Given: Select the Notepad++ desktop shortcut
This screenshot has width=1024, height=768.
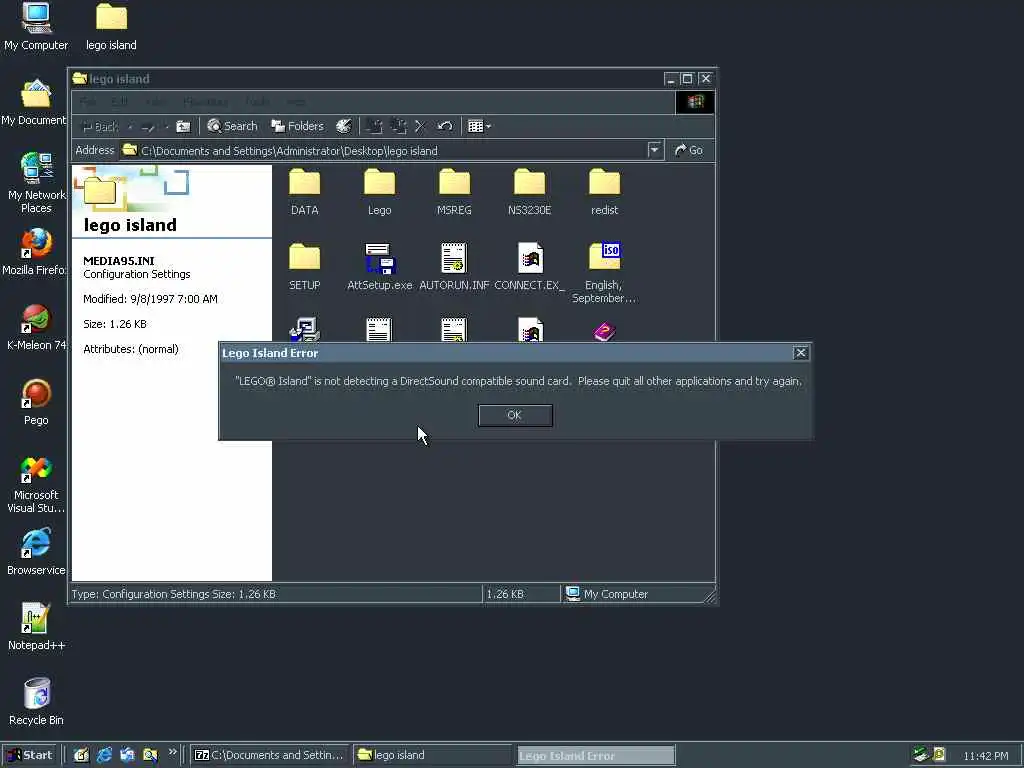Looking at the screenshot, I should (36, 628).
